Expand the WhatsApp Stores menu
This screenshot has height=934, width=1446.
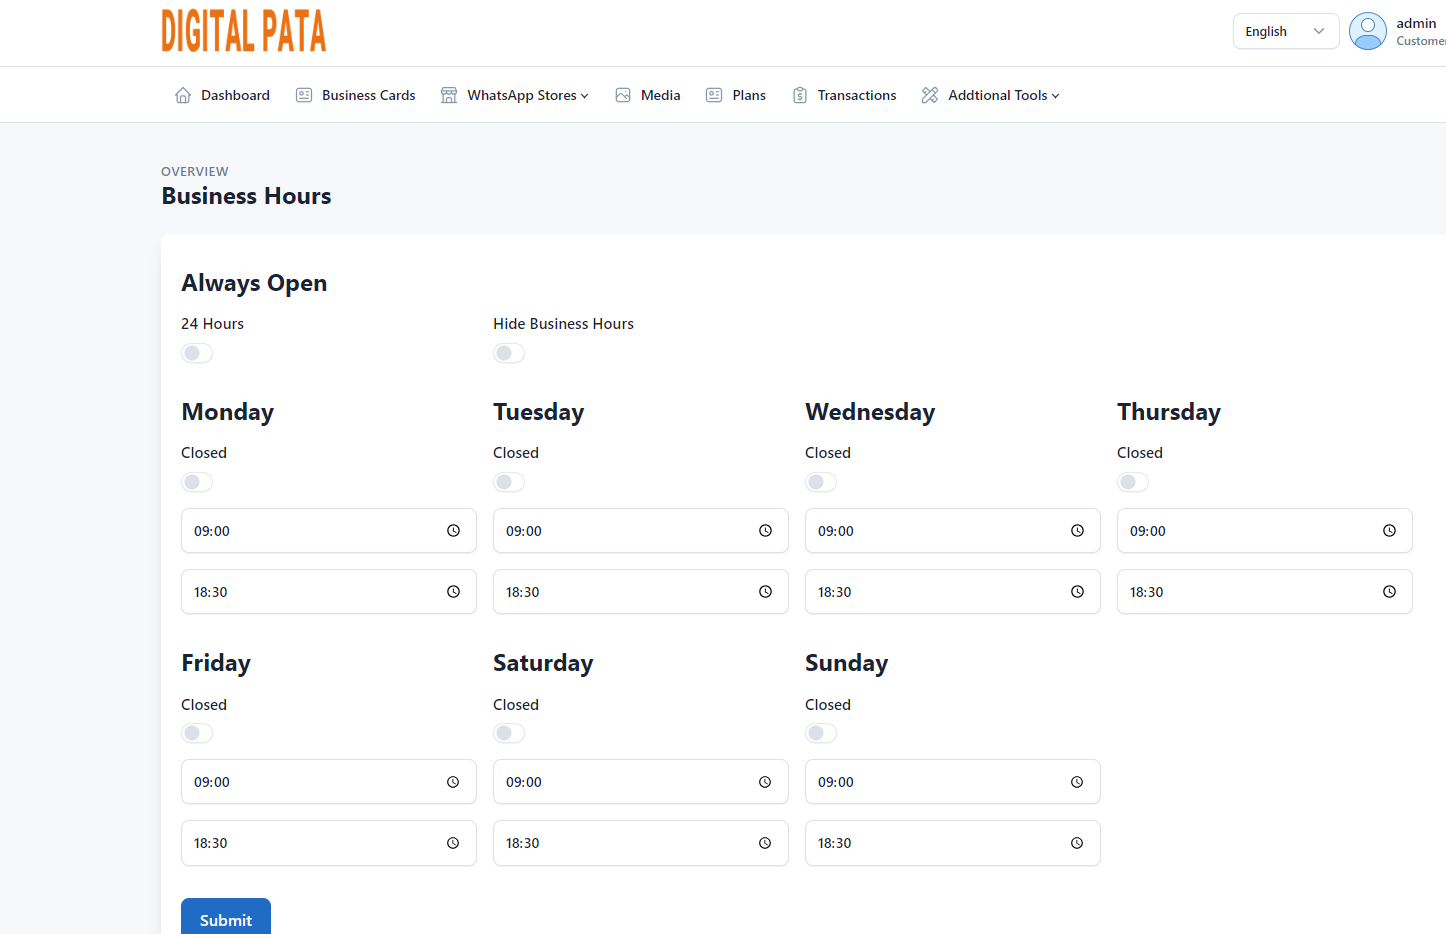pyautogui.click(x=515, y=95)
